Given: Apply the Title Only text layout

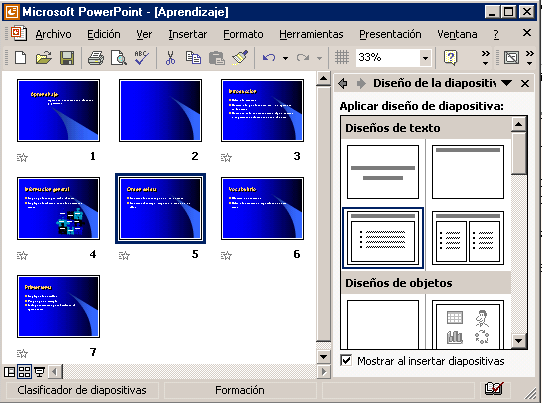Looking at the screenshot, I should (x=468, y=172).
